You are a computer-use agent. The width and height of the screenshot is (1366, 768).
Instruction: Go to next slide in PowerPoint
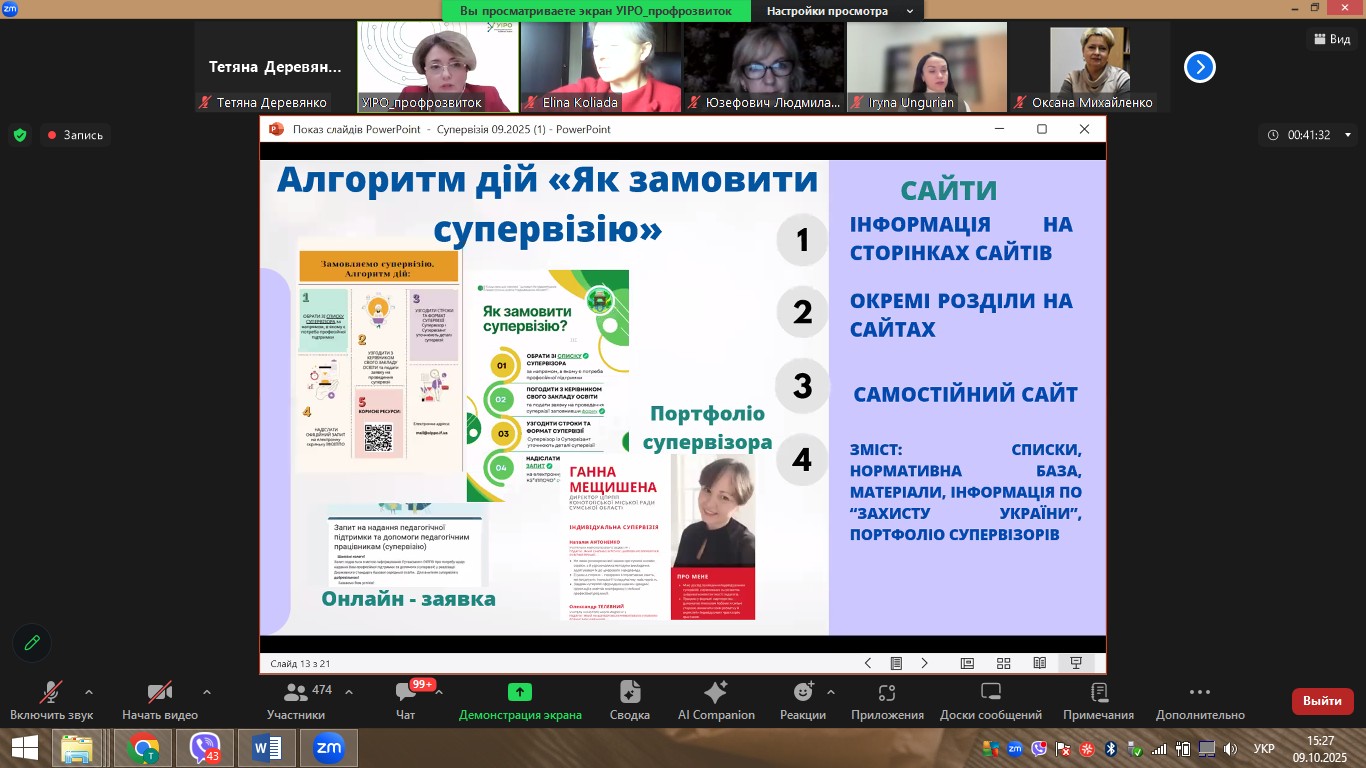(x=924, y=663)
